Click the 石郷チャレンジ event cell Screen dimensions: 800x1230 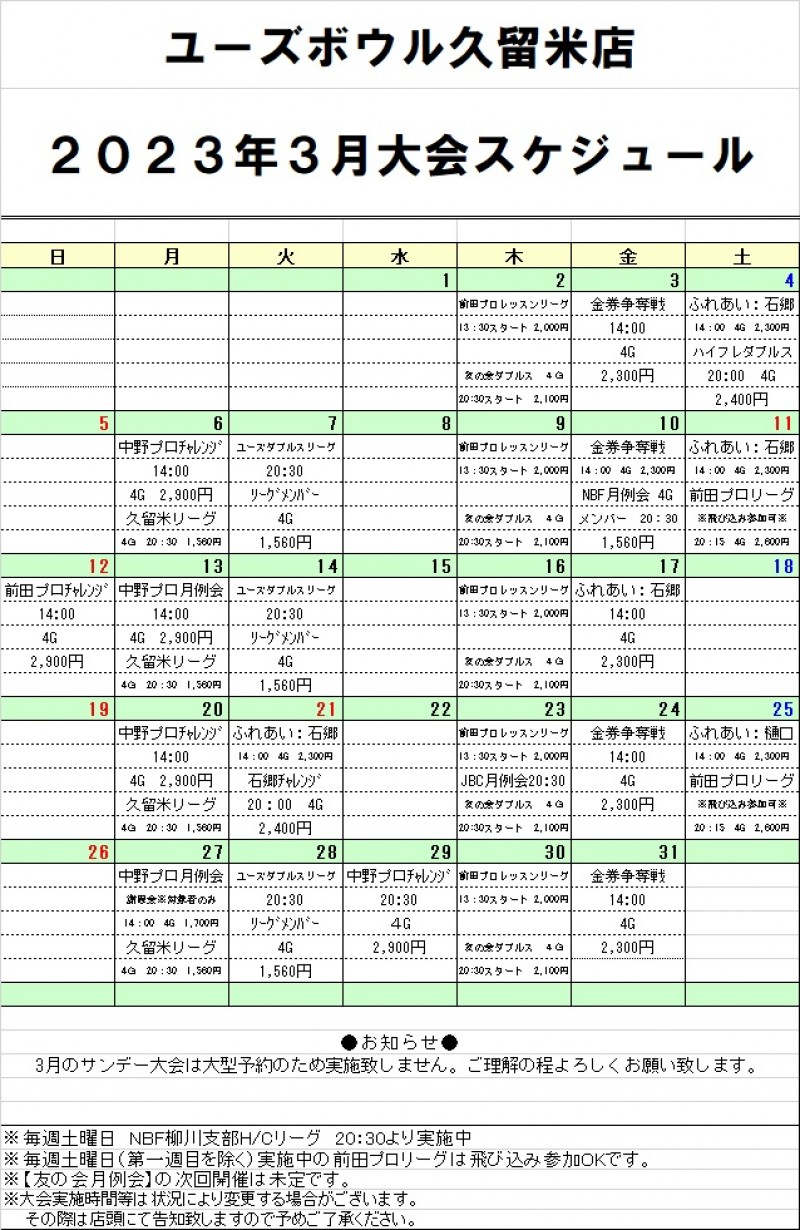tap(286, 781)
